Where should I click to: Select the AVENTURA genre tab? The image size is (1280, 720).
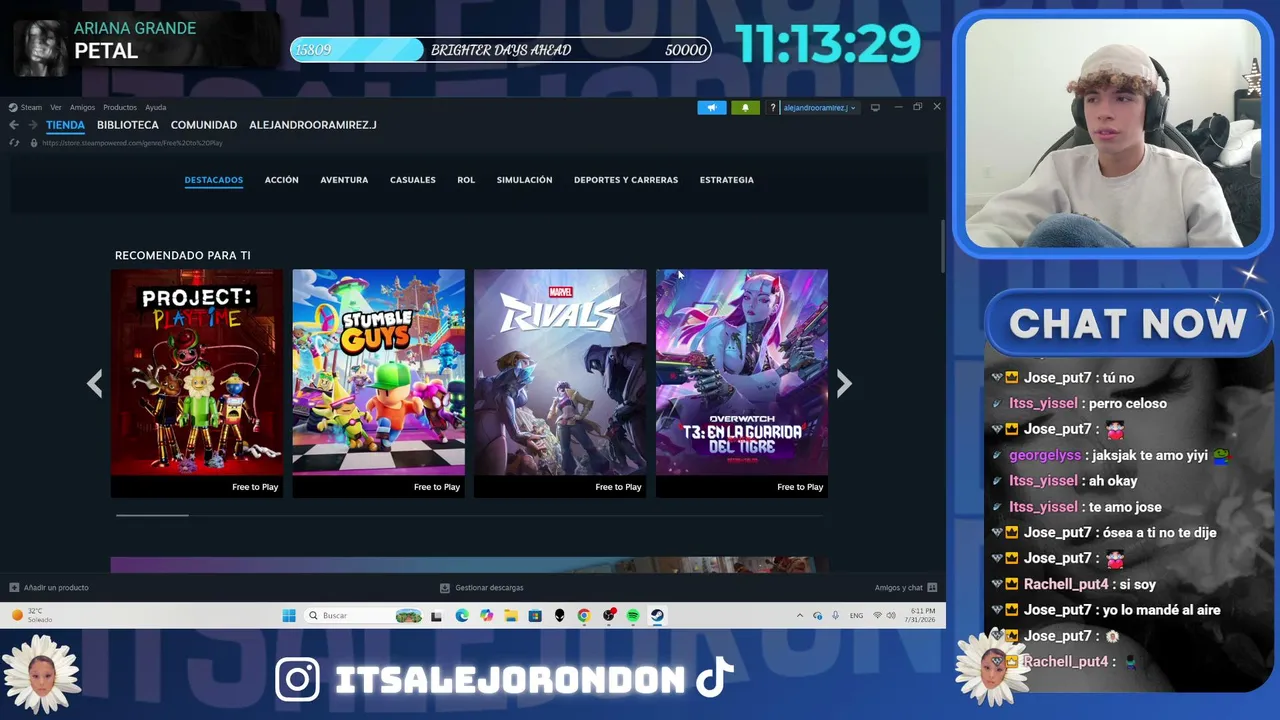(344, 180)
